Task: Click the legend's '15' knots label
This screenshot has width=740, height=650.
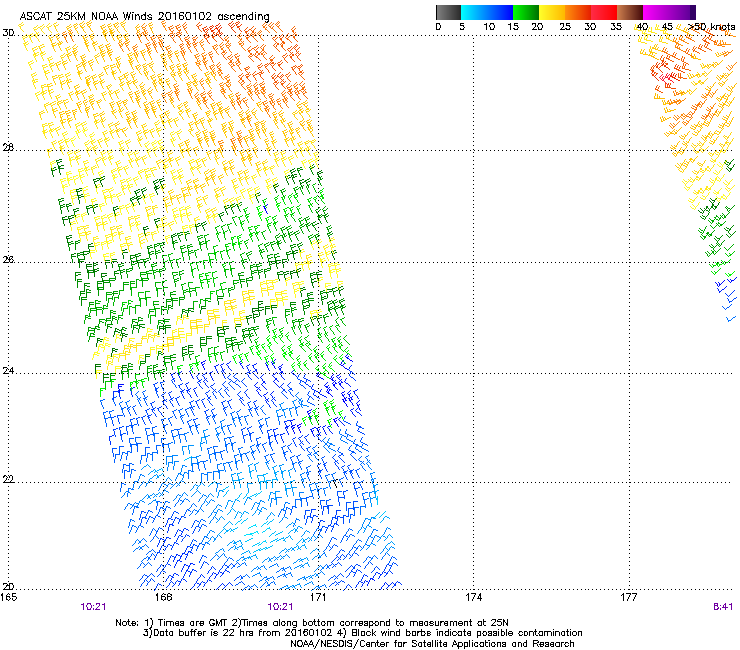Action: tap(513, 26)
